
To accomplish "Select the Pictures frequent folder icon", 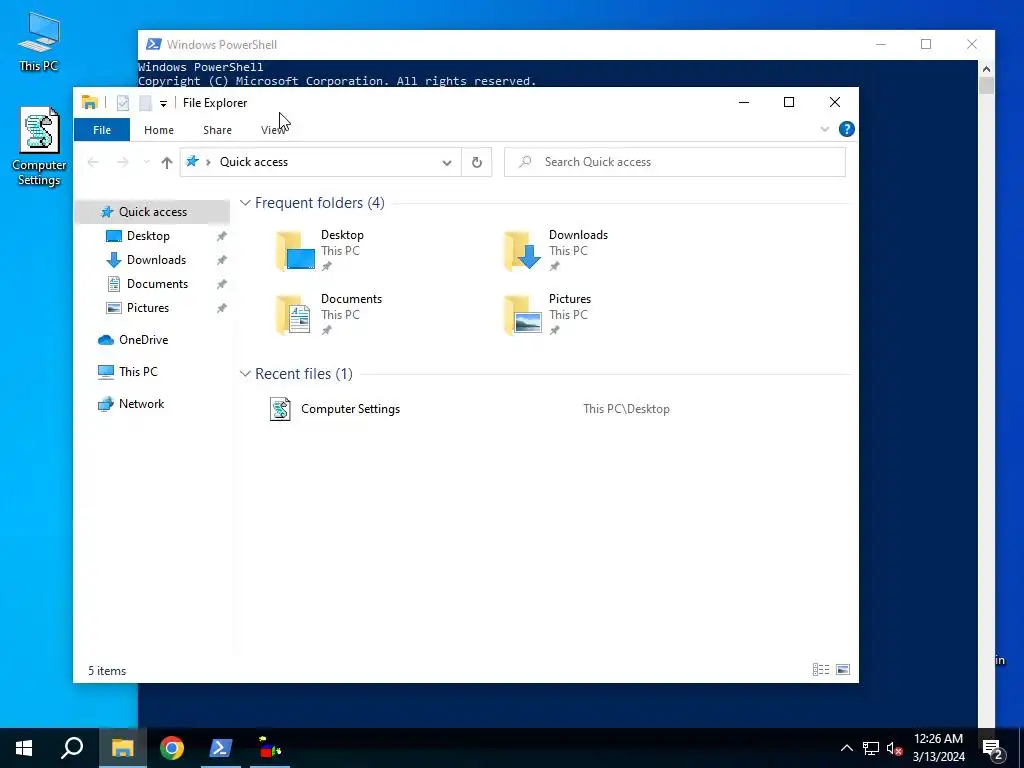I will pyautogui.click(x=523, y=315).
